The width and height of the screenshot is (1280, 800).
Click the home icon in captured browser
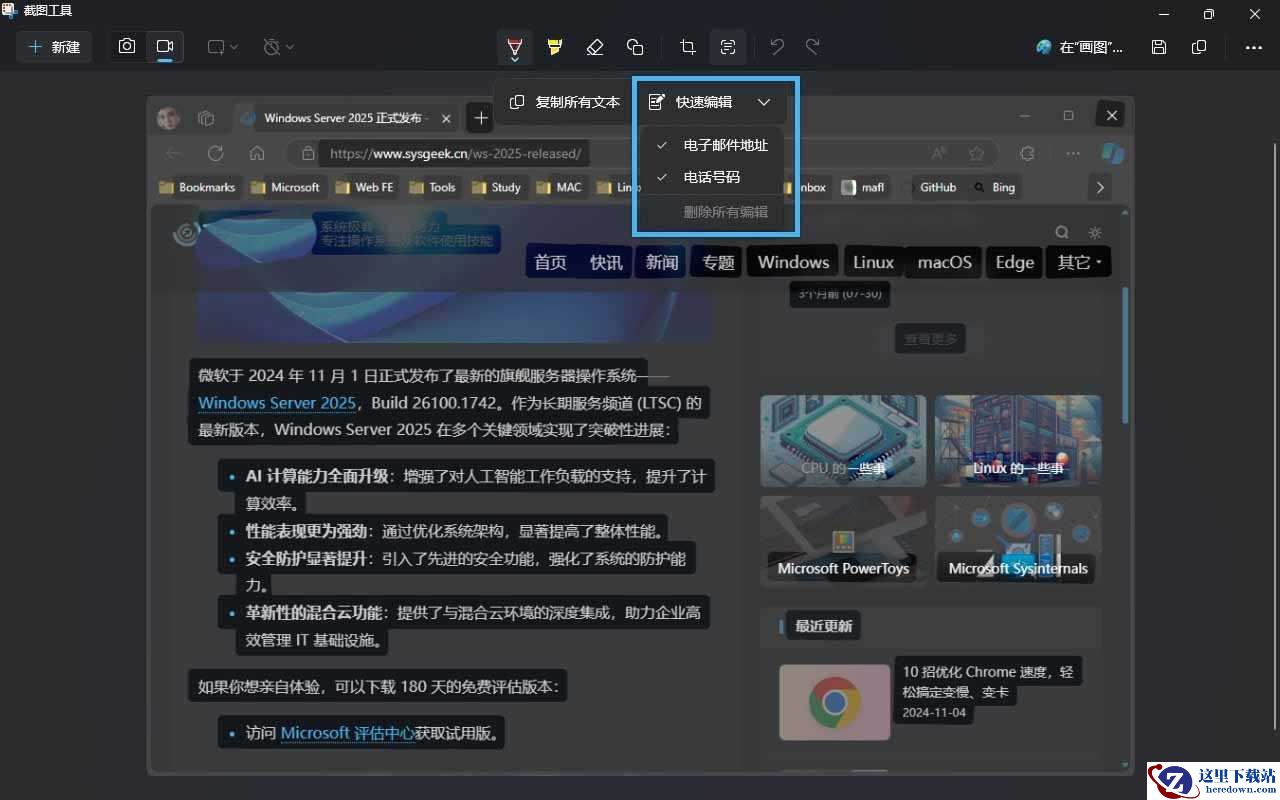(x=257, y=153)
